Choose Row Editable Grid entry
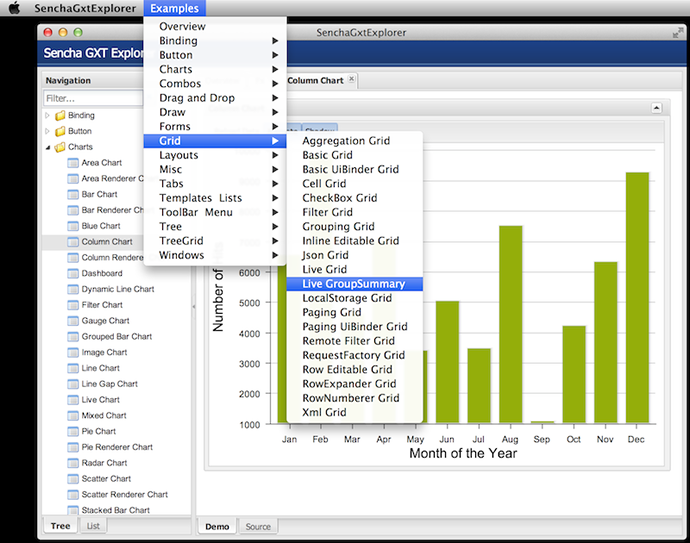This screenshot has width=690, height=543. click(x=354, y=370)
